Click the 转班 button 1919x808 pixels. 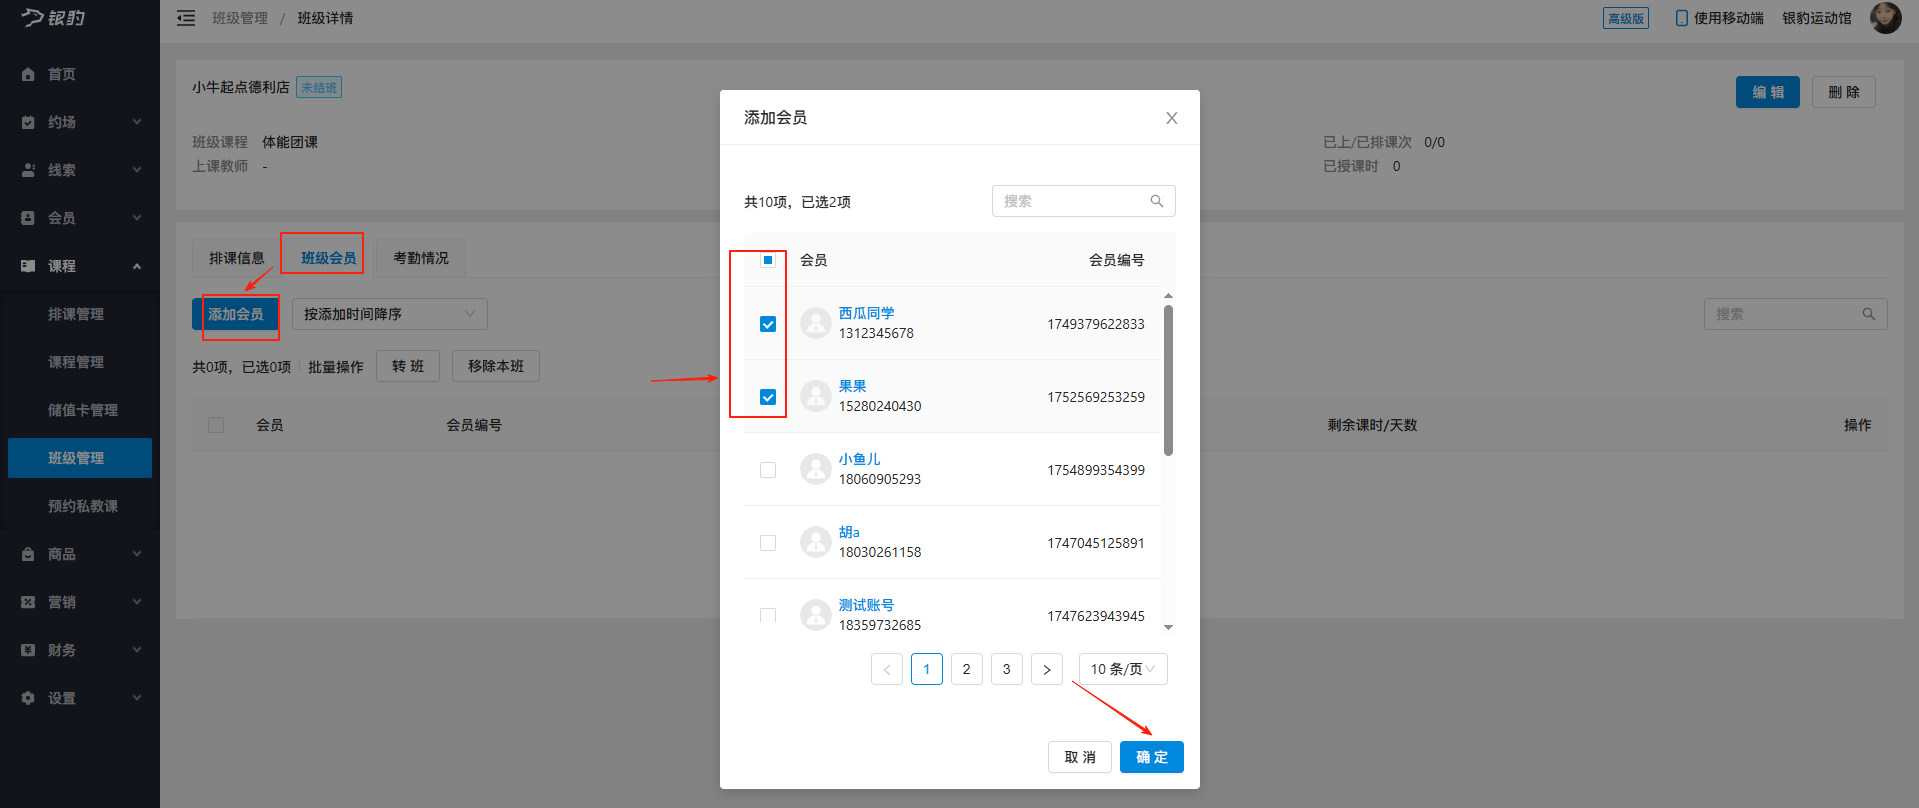(408, 366)
